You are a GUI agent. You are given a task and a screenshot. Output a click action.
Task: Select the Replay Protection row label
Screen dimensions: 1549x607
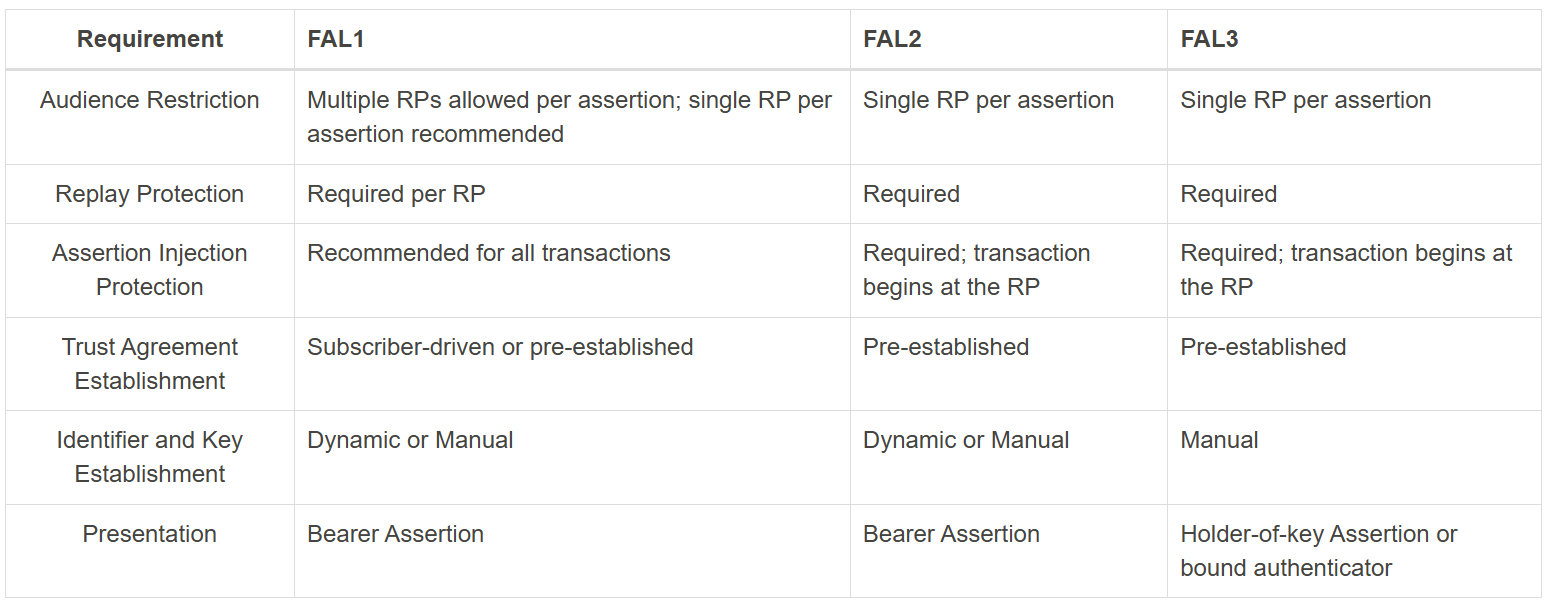click(x=150, y=194)
